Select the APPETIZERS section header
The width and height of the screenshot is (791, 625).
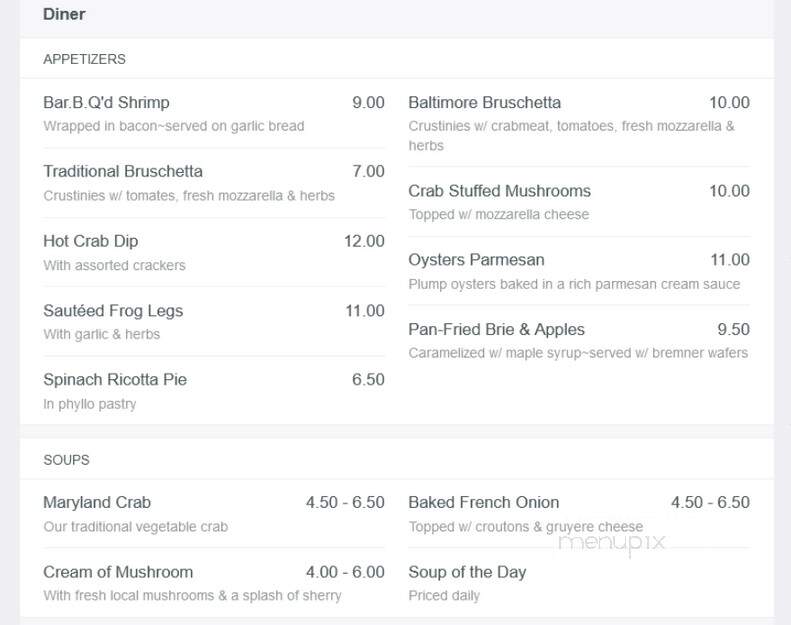pyautogui.click(x=84, y=59)
